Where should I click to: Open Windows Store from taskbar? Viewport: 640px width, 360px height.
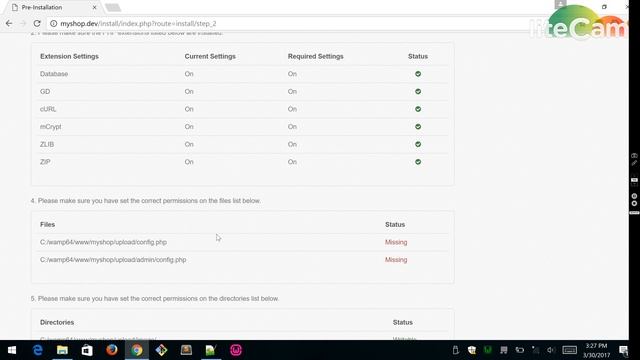(87, 350)
